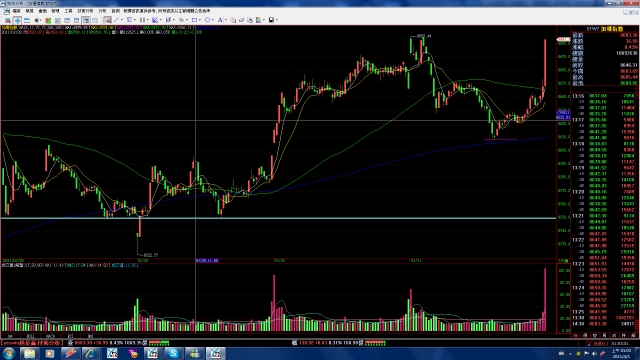Open the text tool dropdown arrow
This screenshot has width=640, height=360.
225,20
